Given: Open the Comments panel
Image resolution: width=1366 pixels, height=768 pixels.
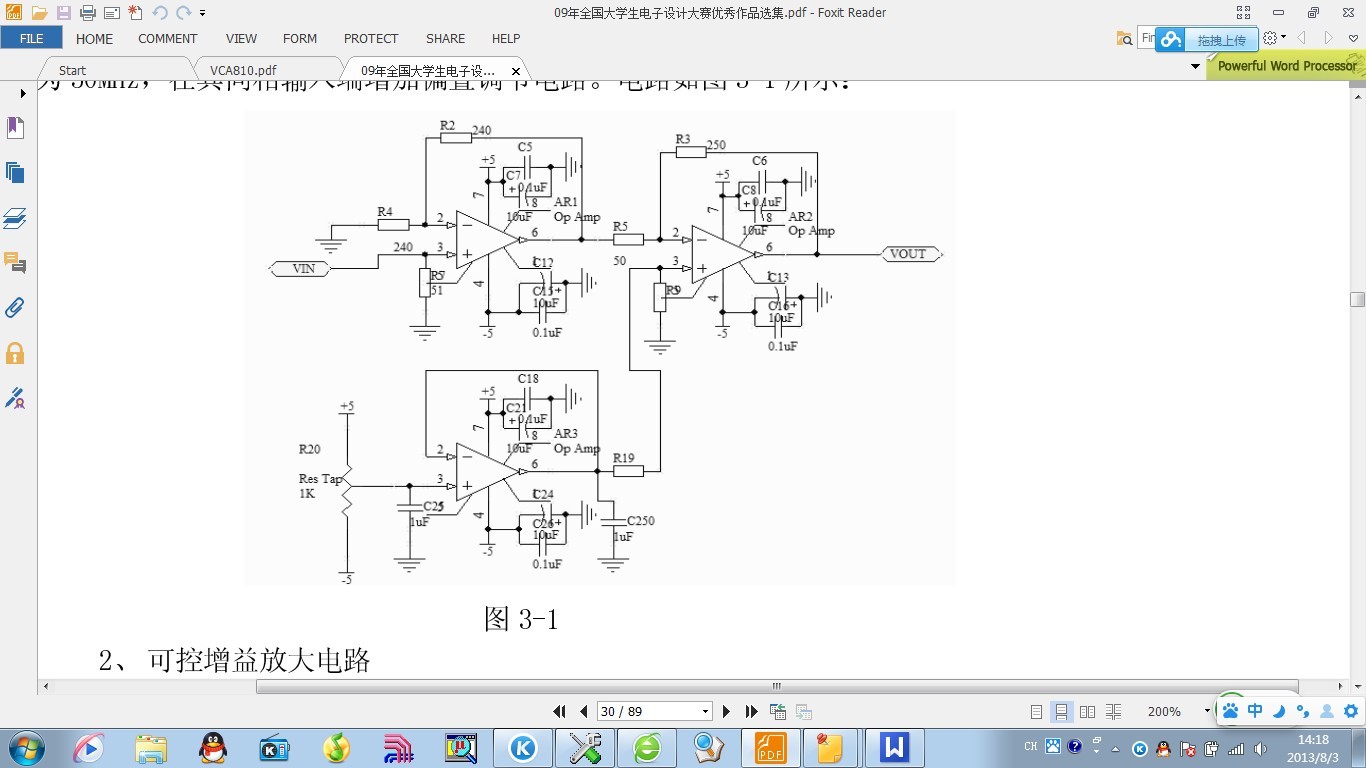Looking at the screenshot, I should [15, 263].
